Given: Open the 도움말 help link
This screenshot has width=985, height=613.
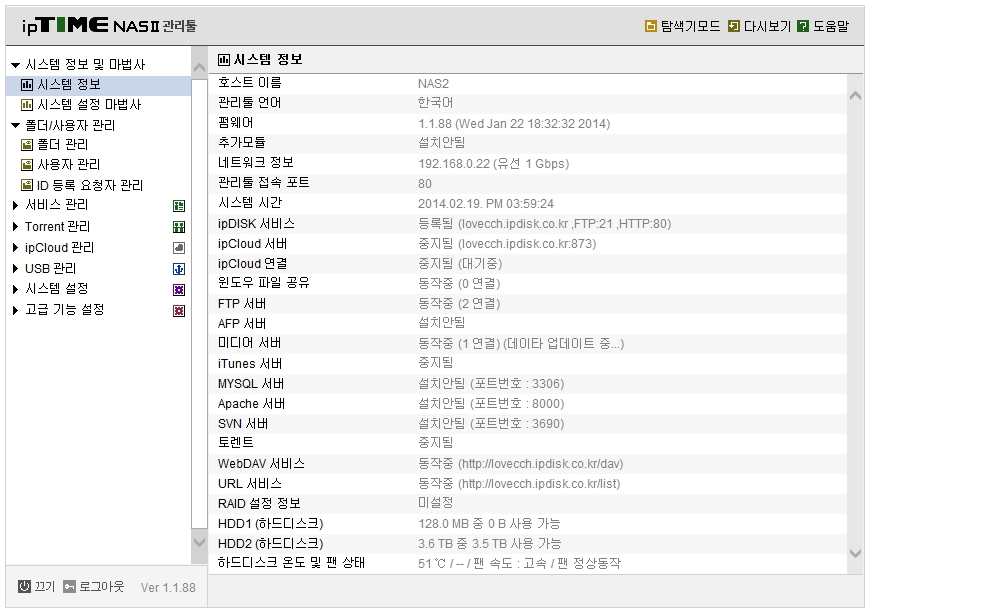Looking at the screenshot, I should pyautogui.click(x=830, y=26).
